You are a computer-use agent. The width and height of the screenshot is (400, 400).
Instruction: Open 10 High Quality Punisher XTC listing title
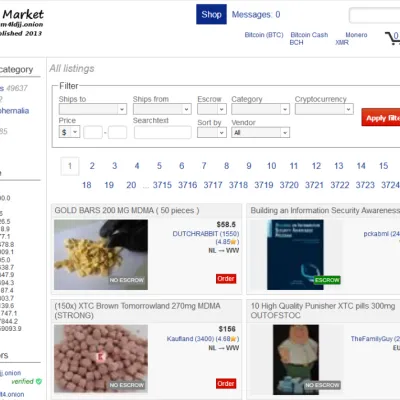click(323, 310)
